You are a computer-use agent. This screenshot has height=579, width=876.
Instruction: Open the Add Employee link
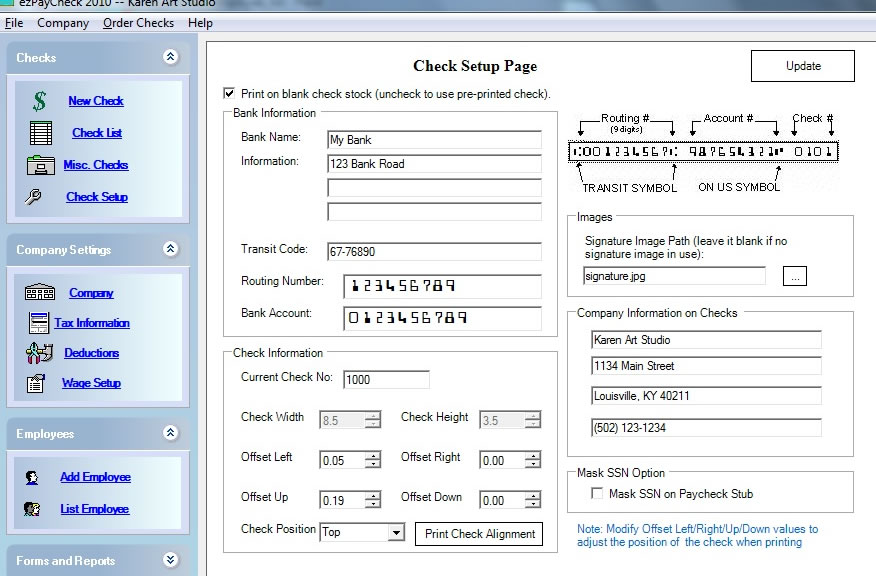pyautogui.click(x=96, y=477)
